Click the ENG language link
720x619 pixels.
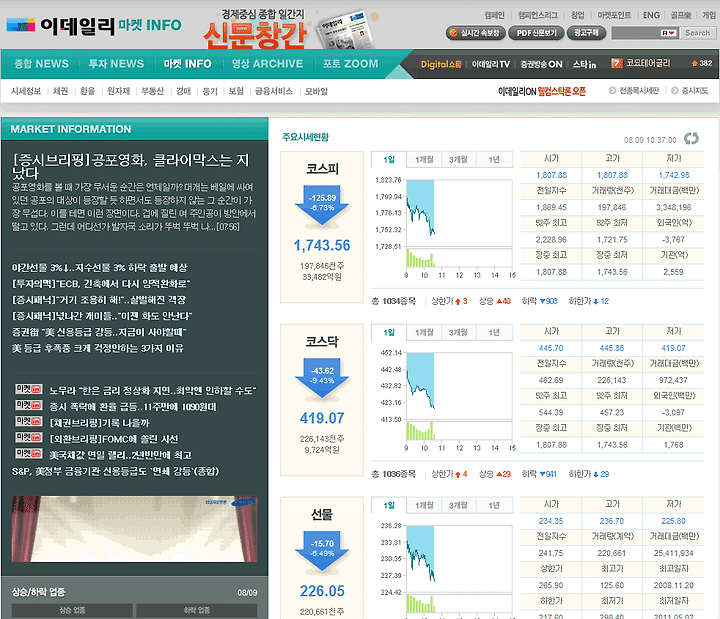651,15
